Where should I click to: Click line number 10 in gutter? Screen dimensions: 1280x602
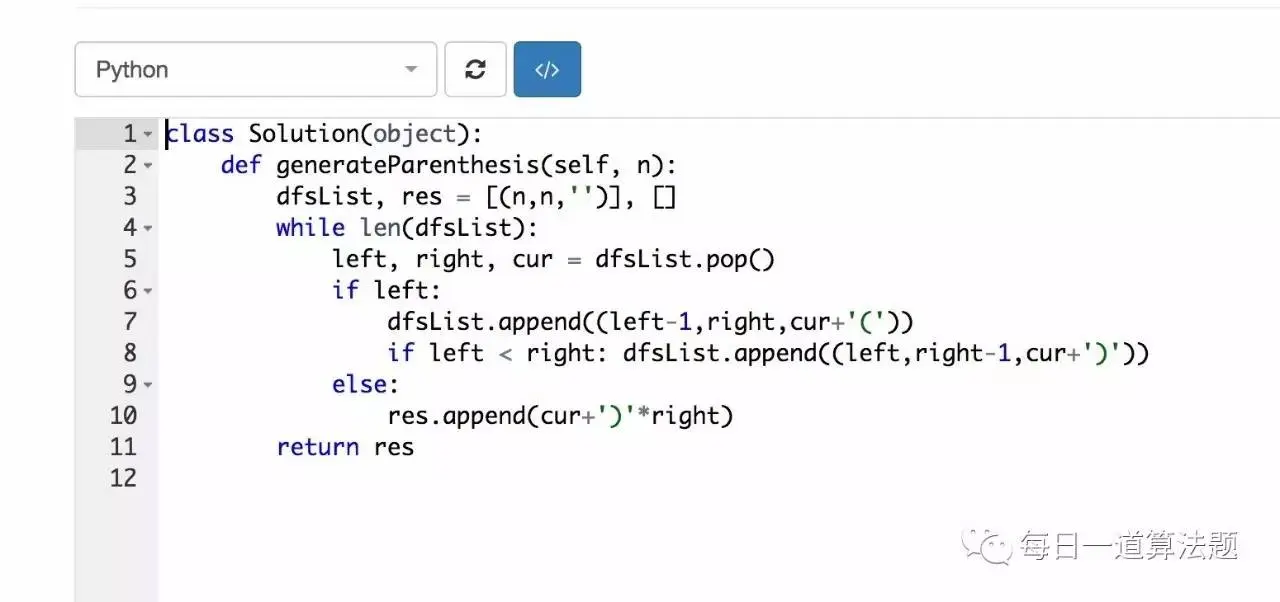point(123,416)
